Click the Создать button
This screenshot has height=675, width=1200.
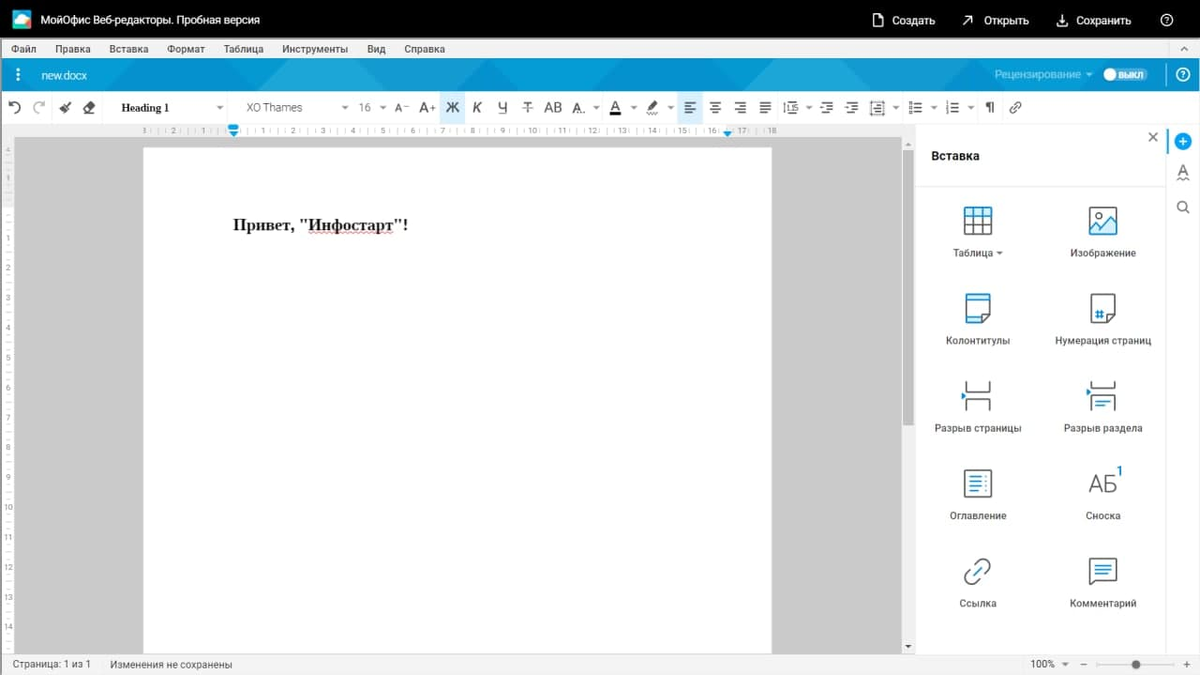point(903,20)
